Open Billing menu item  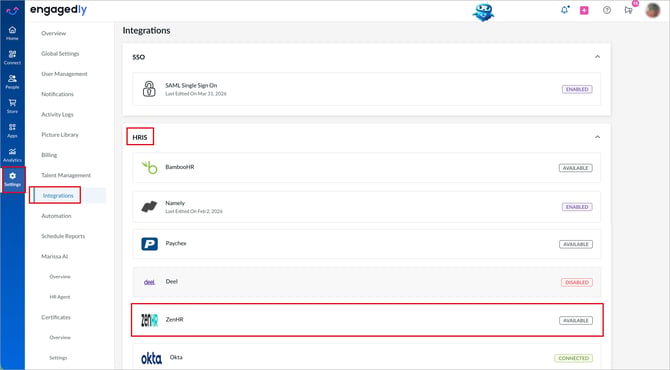(x=49, y=155)
